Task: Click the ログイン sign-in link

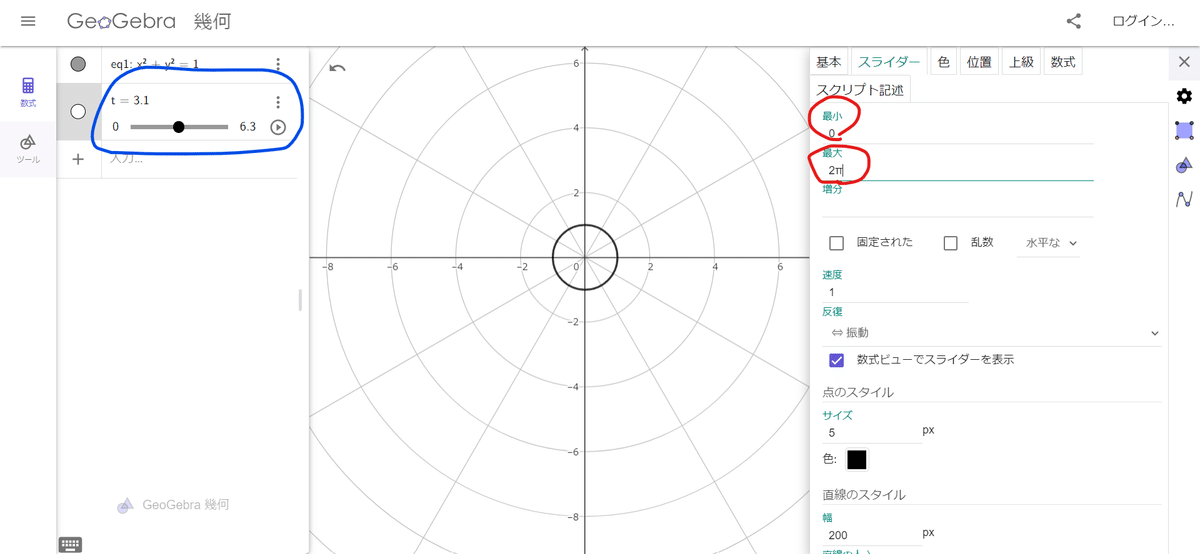Action: click(x=1144, y=21)
